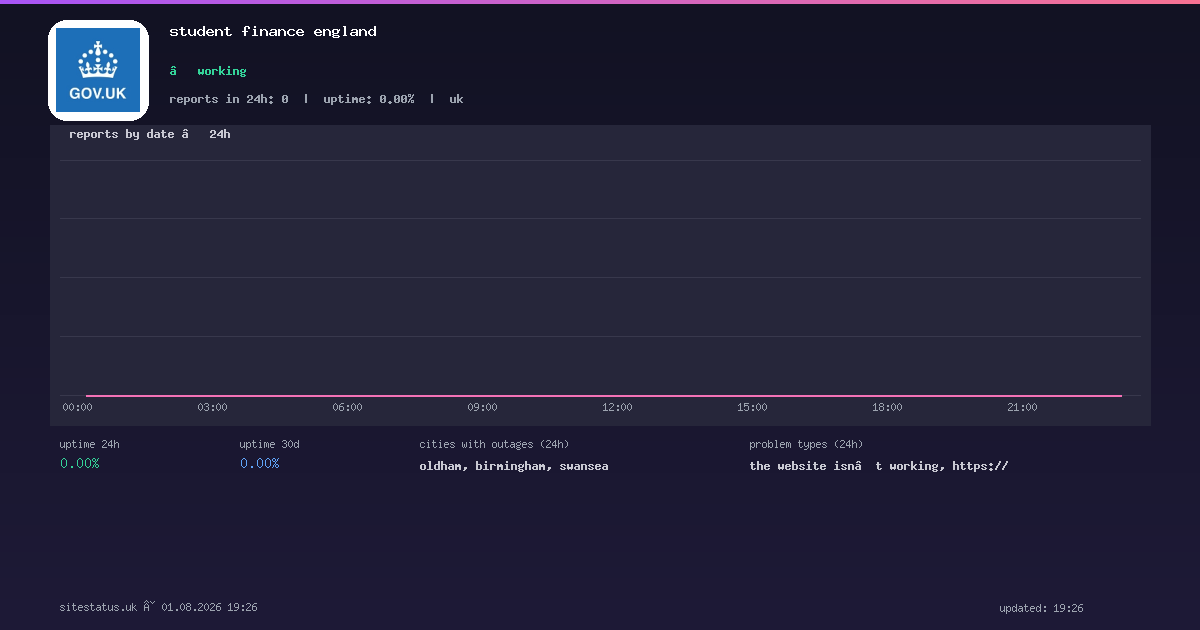This screenshot has width=1200, height=630.
Task: Click the green uptime 24h value 0.00%
Action: [x=80, y=464]
